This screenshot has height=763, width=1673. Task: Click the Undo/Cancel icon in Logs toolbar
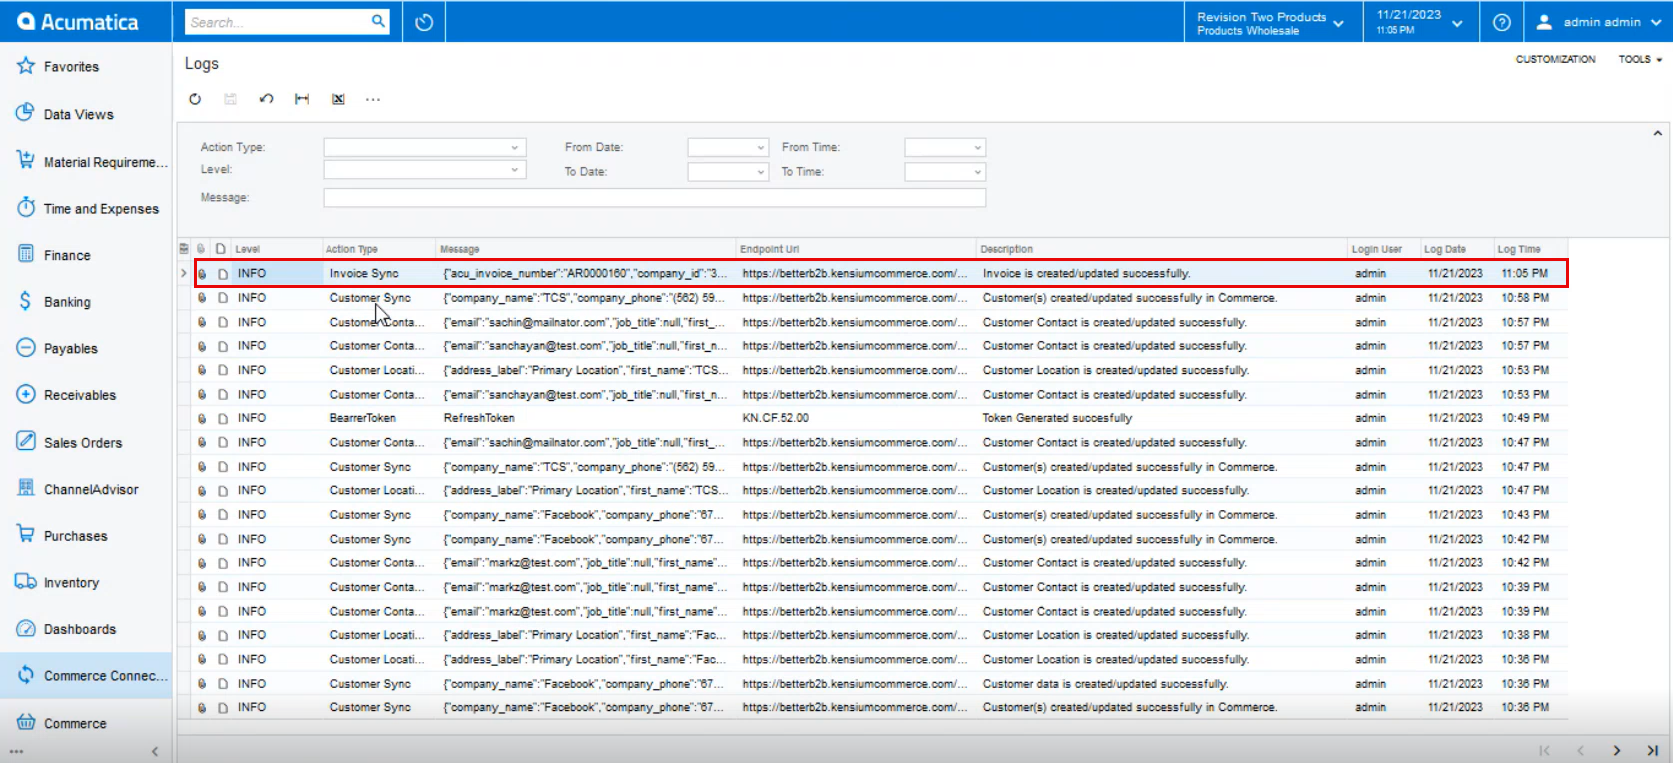pyautogui.click(x=266, y=99)
